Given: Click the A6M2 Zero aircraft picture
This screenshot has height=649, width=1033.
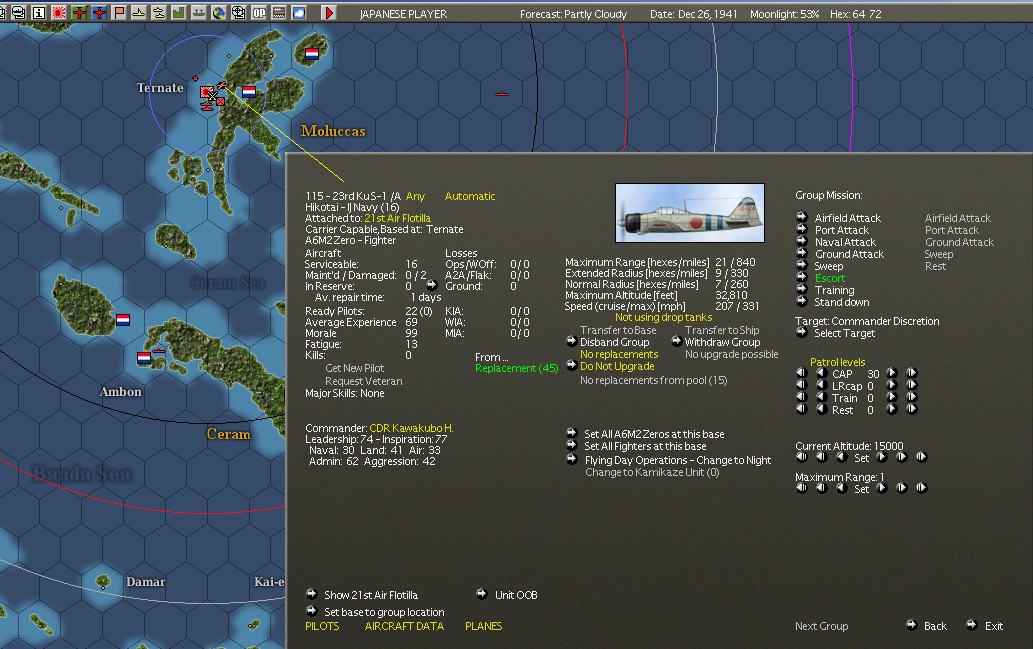Looking at the screenshot, I should pyautogui.click(x=690, y=213).
